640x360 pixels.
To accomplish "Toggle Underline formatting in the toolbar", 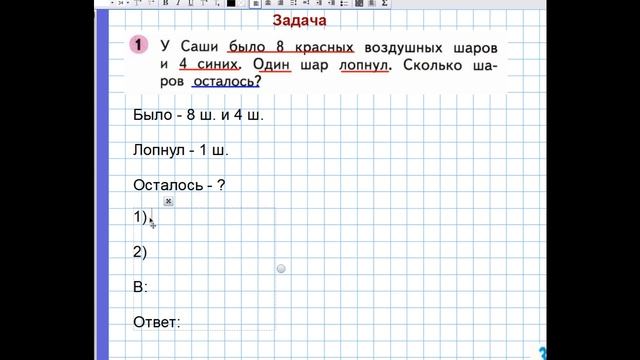I will [191, 3].
